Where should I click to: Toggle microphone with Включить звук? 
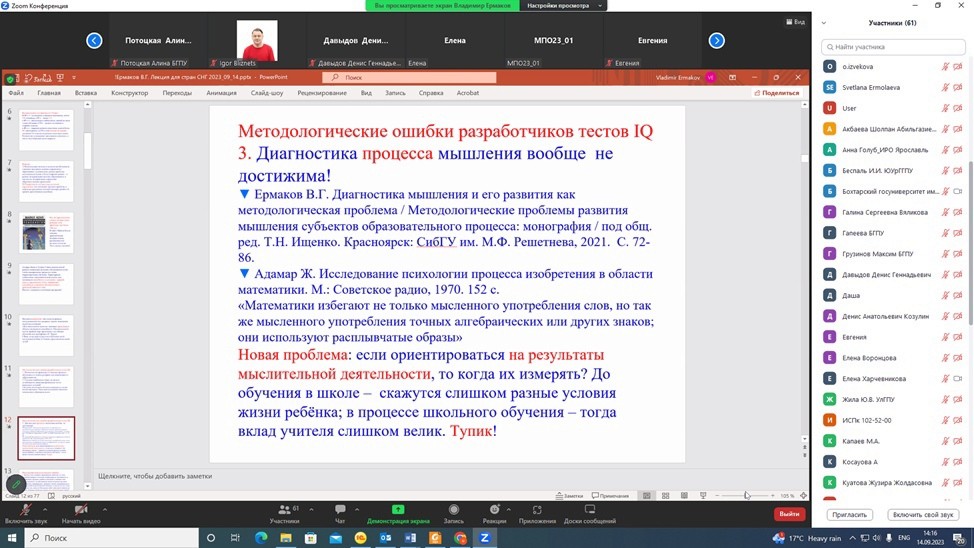(x=26, y=511)
